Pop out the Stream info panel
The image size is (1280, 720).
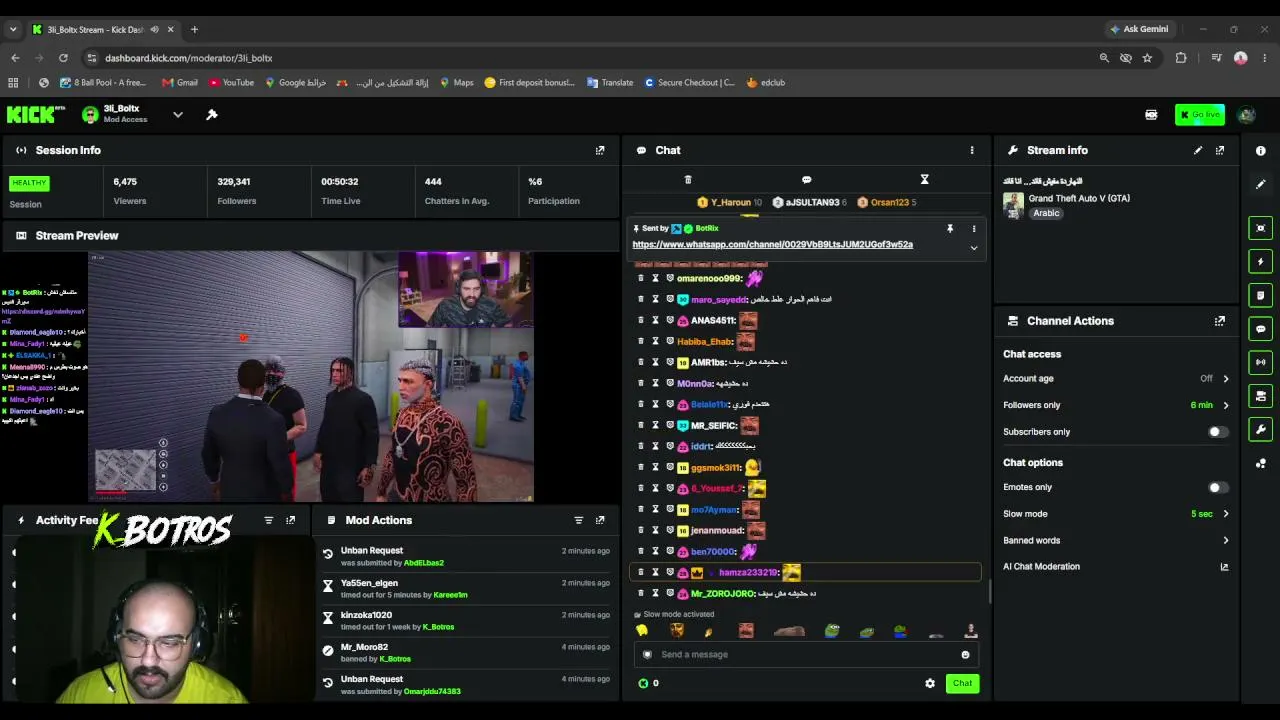1220,150
